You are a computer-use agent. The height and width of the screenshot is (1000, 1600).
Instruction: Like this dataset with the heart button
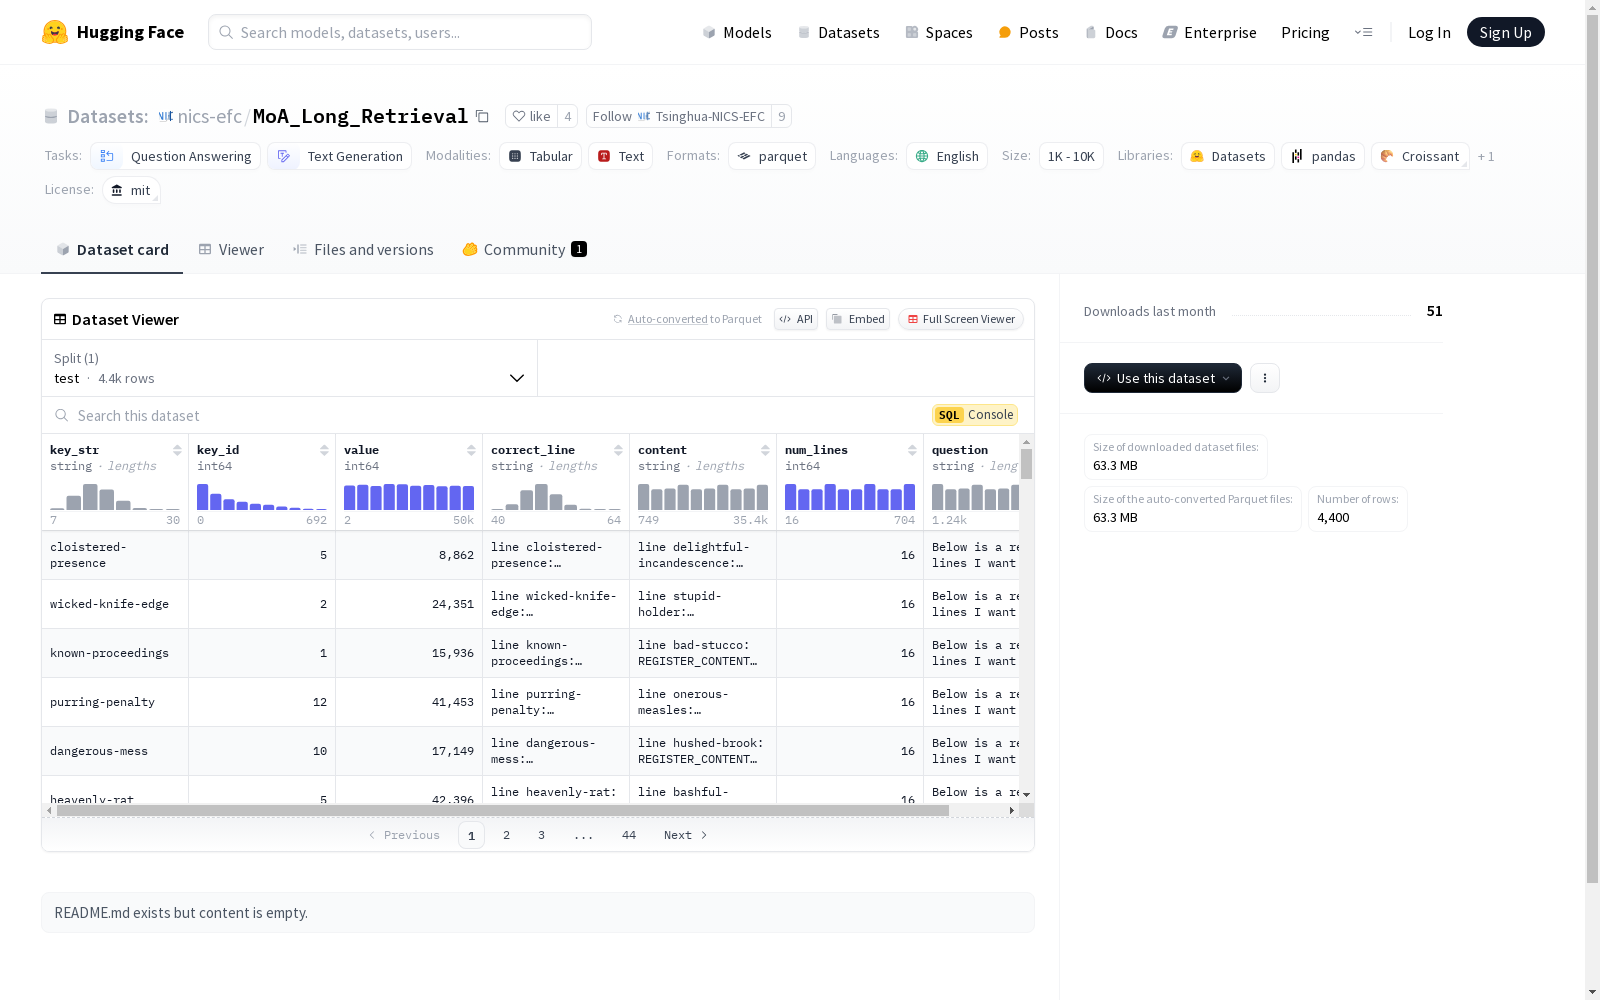[x=531, y=116]
